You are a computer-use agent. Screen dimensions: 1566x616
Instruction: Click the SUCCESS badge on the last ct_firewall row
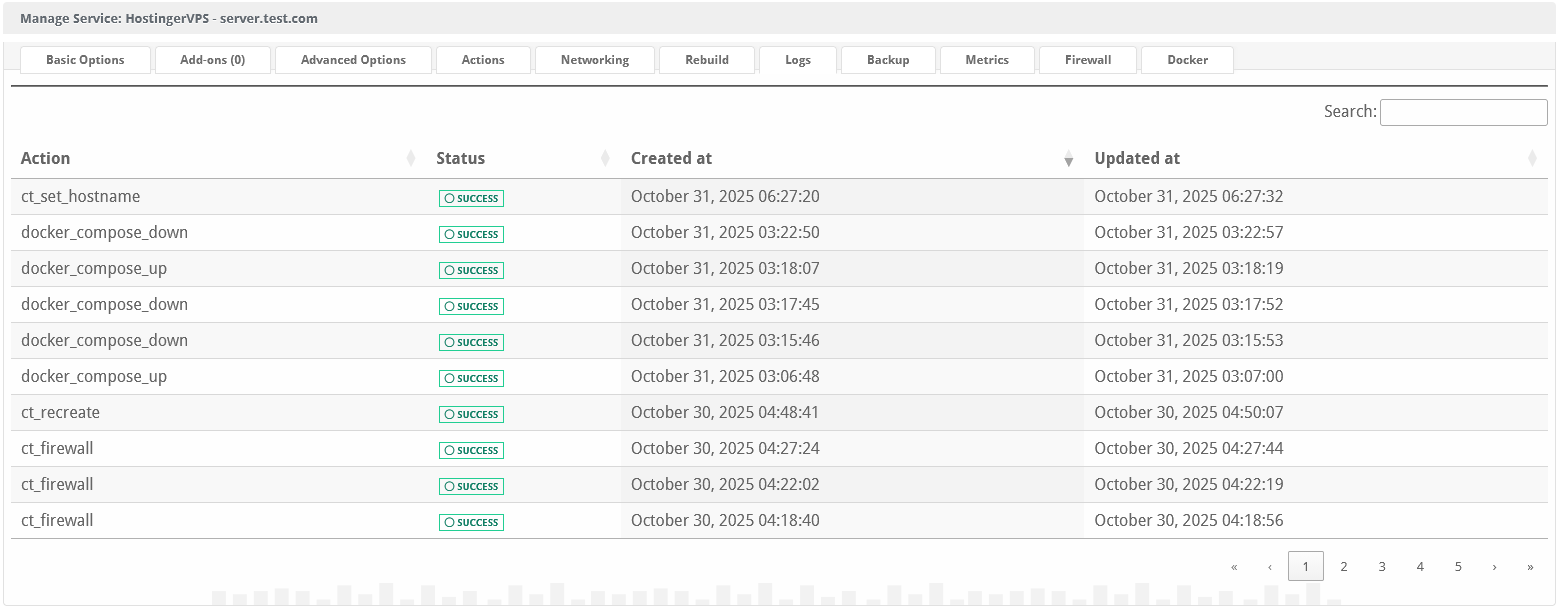coord(471,522)
